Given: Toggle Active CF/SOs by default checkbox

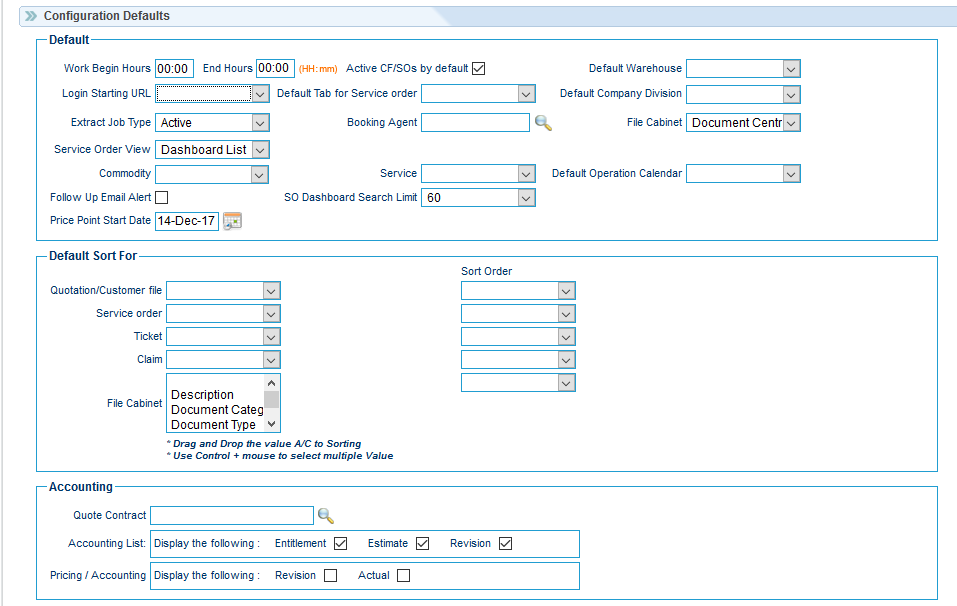Looking at the screenshot, I should point(478,68).
